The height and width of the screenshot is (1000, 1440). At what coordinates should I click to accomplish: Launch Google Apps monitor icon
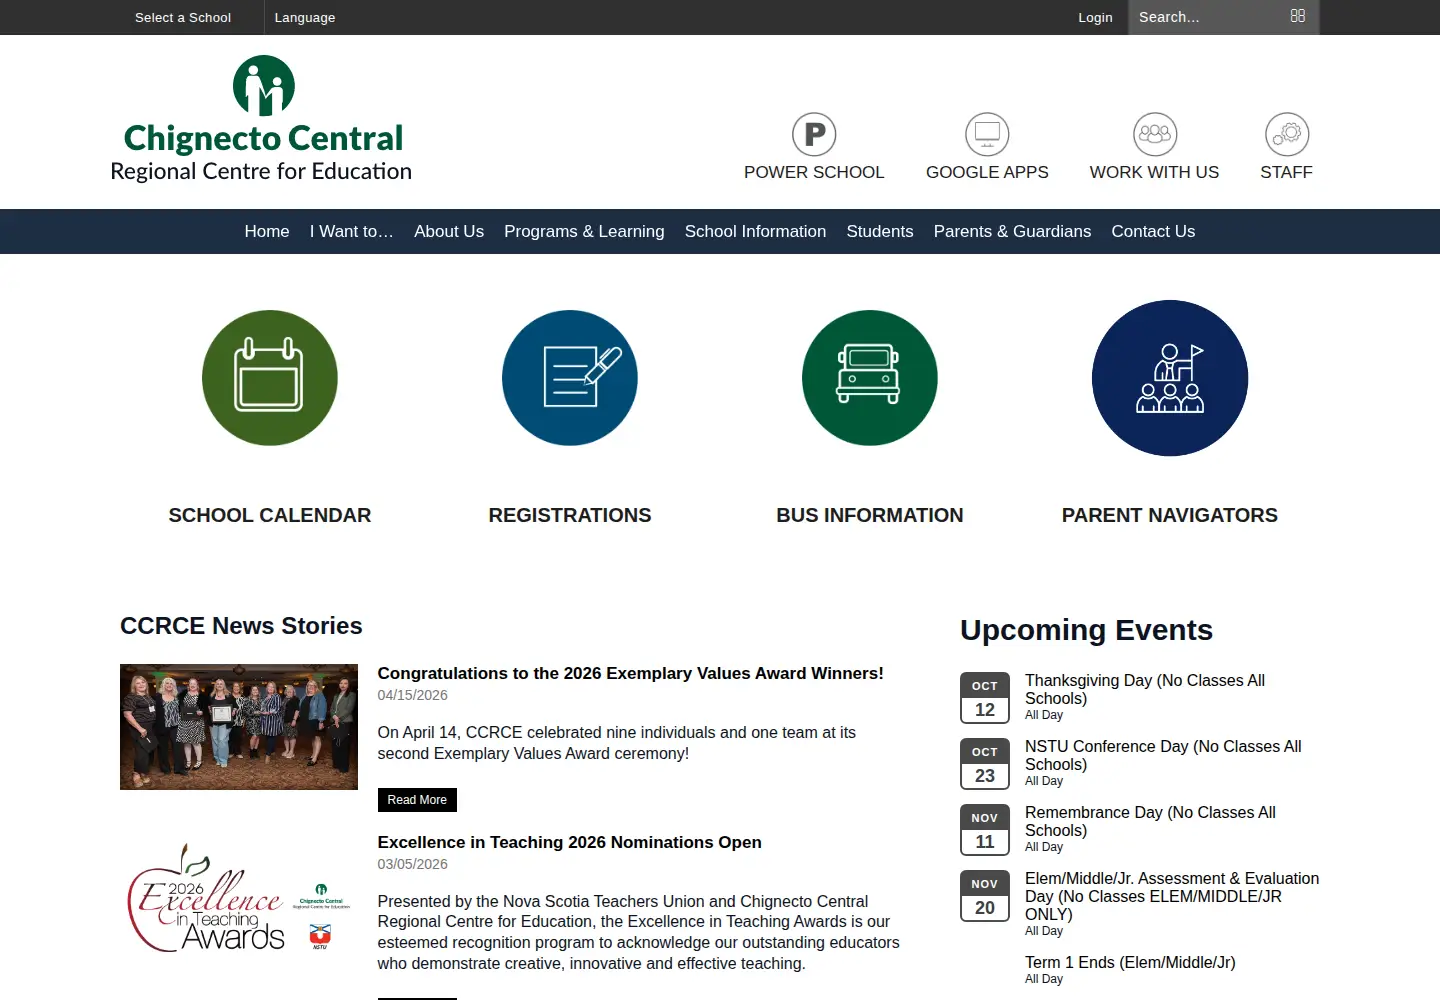coord(987,134)
